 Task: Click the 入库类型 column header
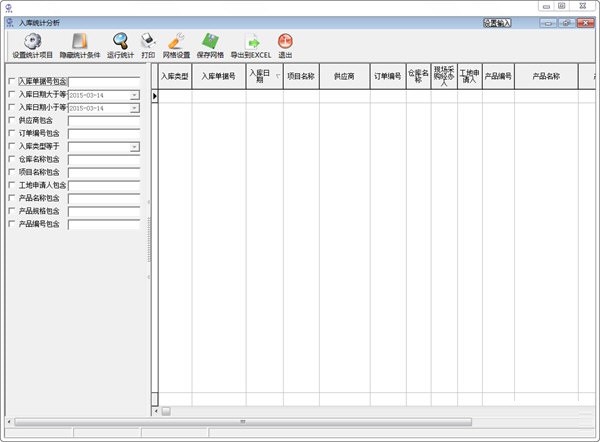click(x=175, y=77)
